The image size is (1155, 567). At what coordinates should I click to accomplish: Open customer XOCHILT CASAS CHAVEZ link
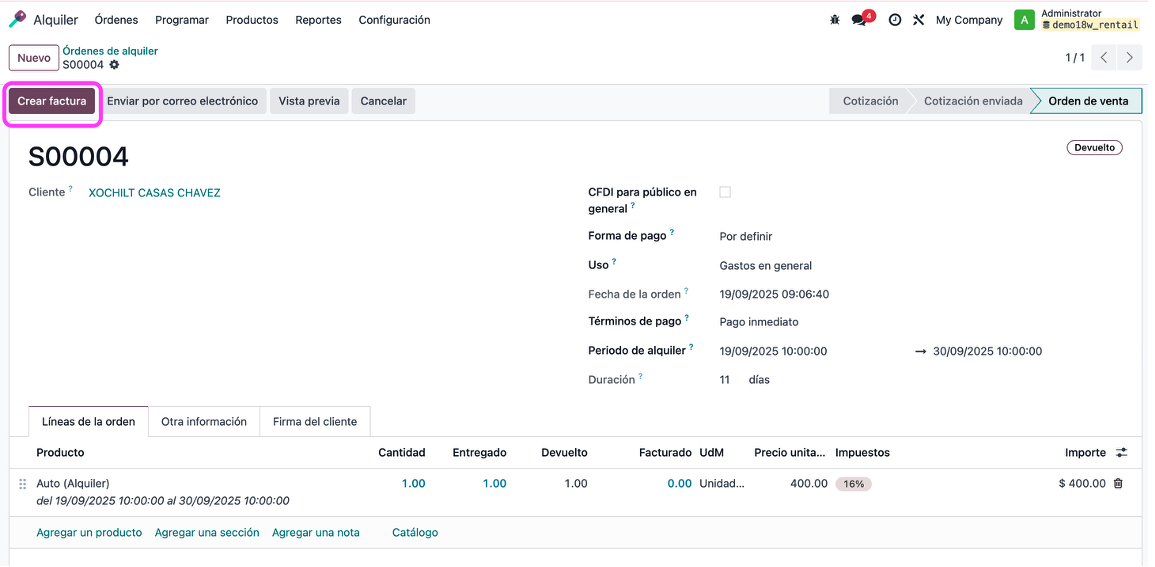(x=154, y=193)
